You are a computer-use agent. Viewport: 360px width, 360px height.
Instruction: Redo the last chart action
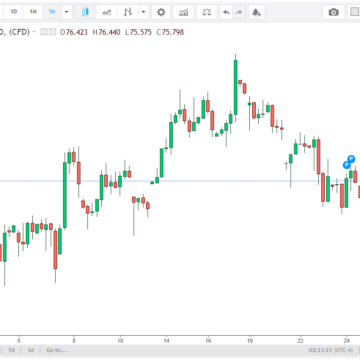pyautogui.click(x=239, y=12)
